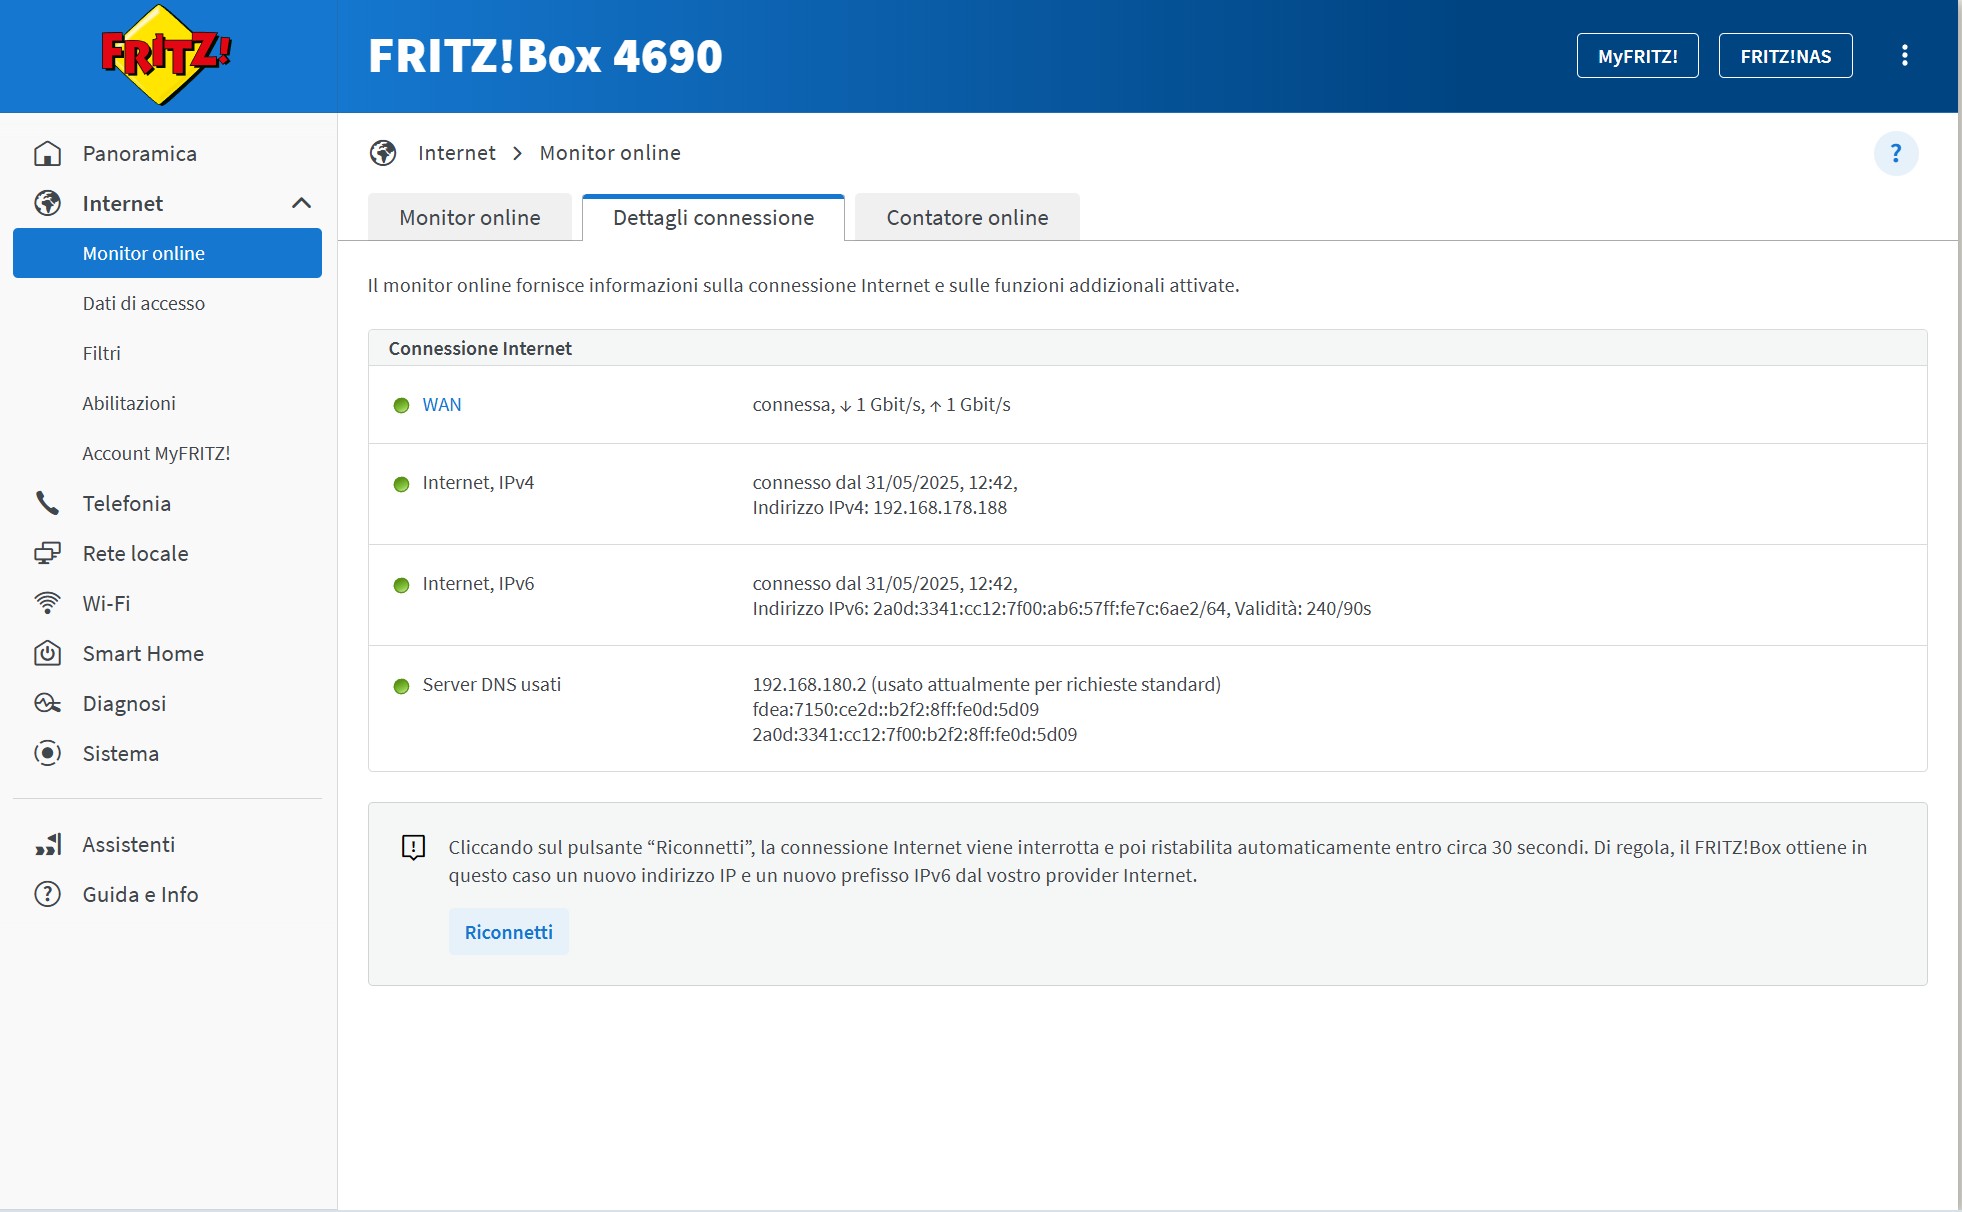Select the Dettagli connessione tab
Viewport: 1962px width, 1212px height.
coord(713,217)
